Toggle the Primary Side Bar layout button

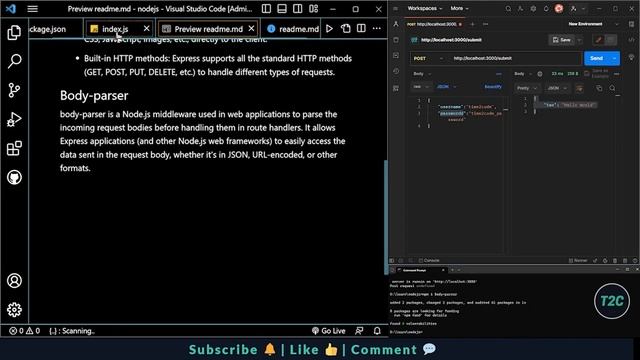coord(266,9)
